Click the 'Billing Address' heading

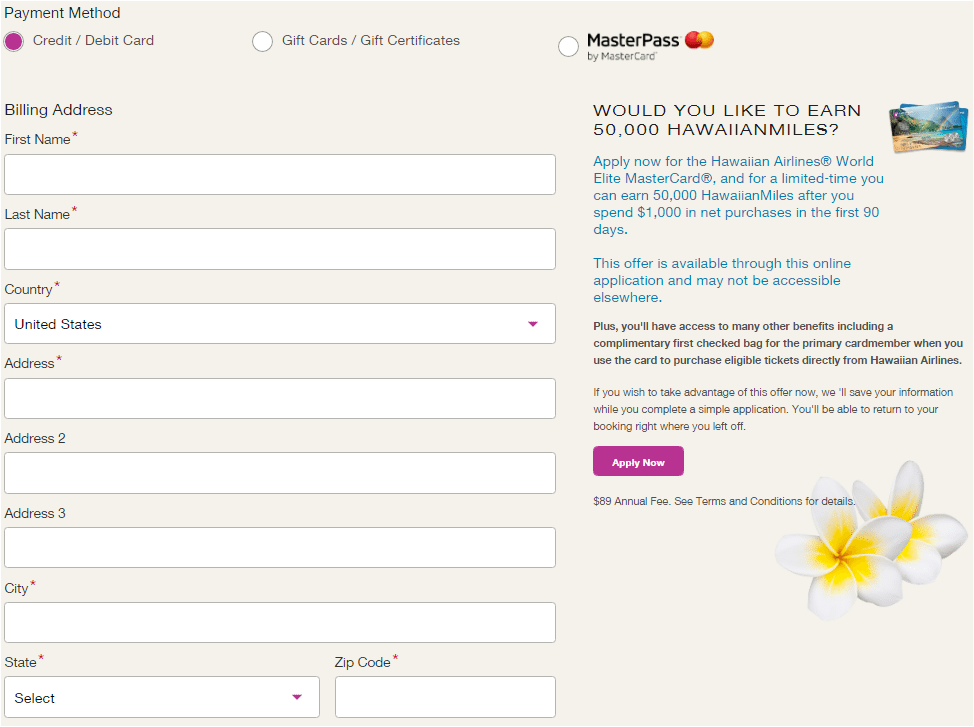click(58, 110)
